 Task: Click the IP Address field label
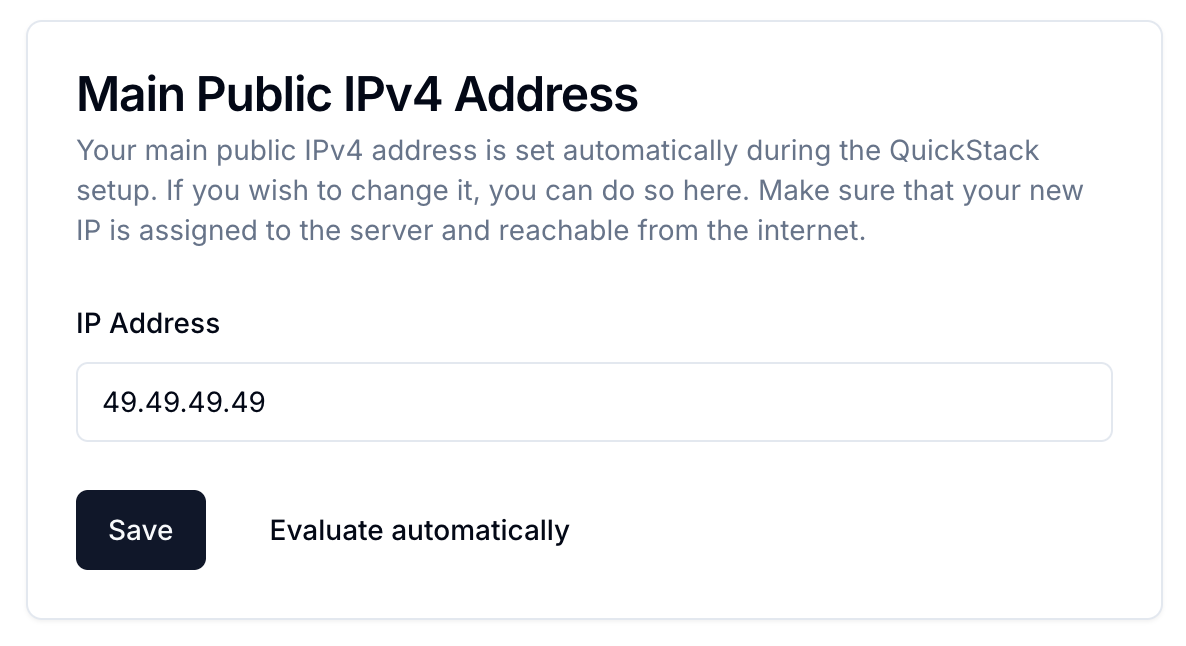coord(148,323)
